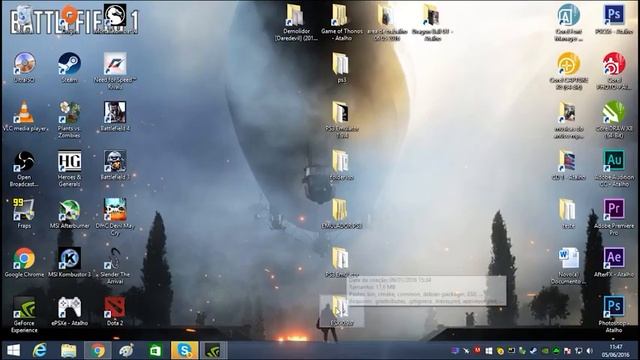Image resolution: width=640 pixels, height=360 pixels.
Task: Select the Recycle Bin icon
Action: click(24, 18)
